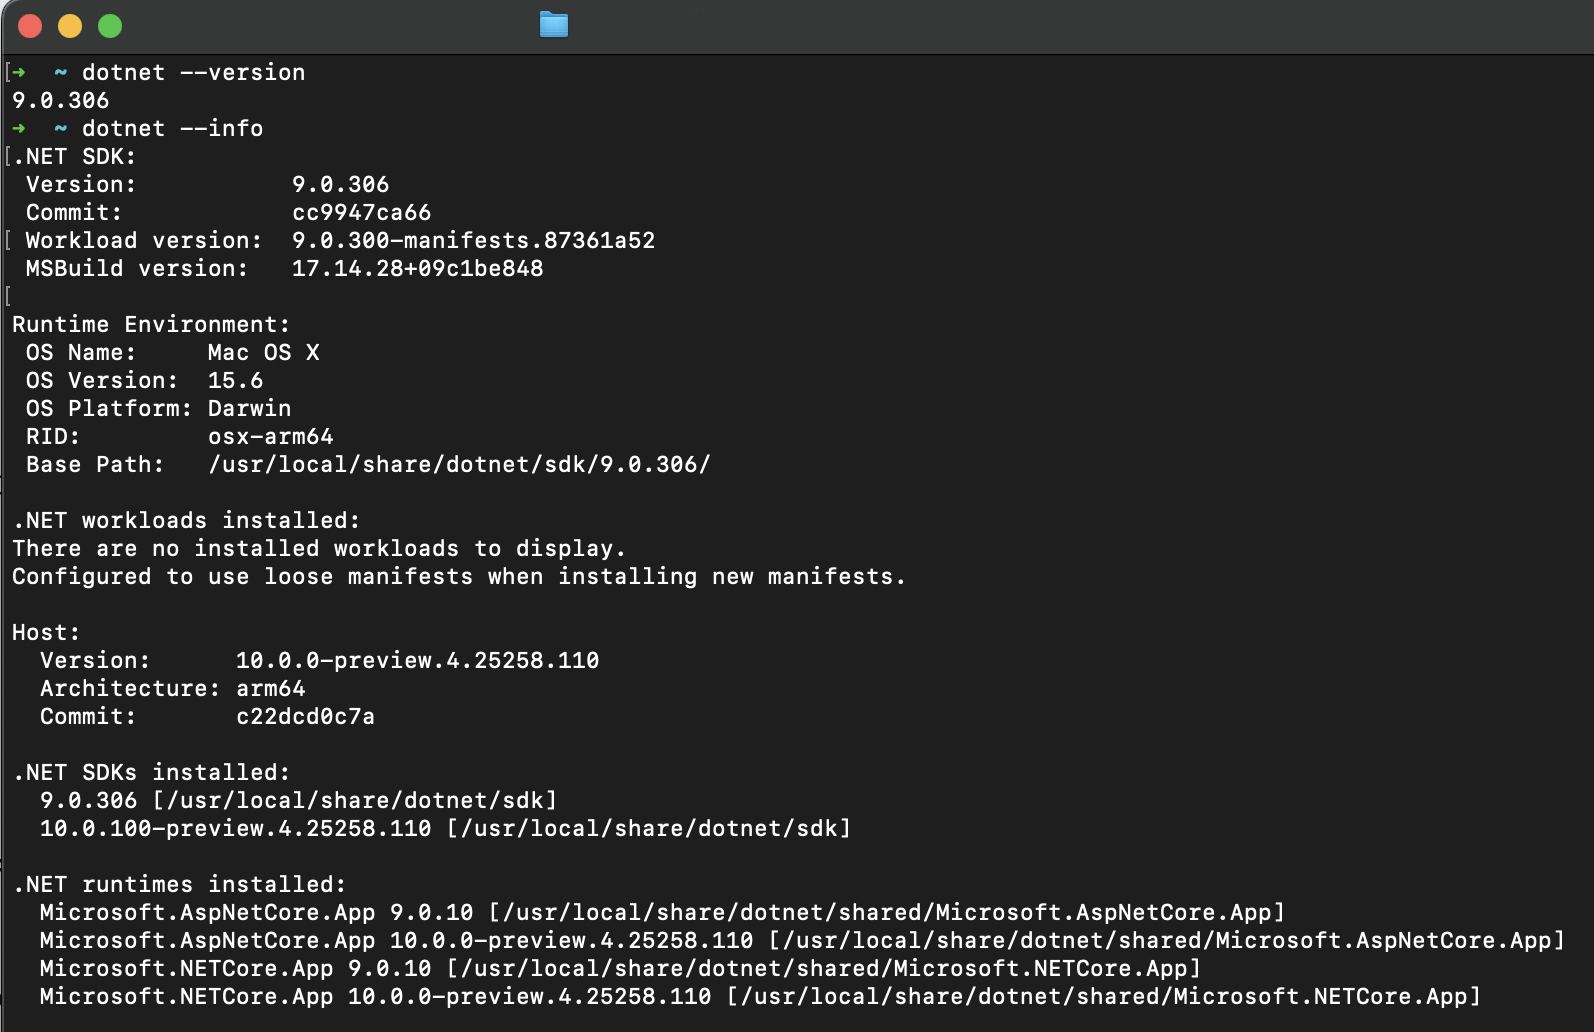Select the Base Path /usr/local/share/dotnet/sdk/9.0.306/
This screenshot has height=1032, width=1594.
(458, 464)
